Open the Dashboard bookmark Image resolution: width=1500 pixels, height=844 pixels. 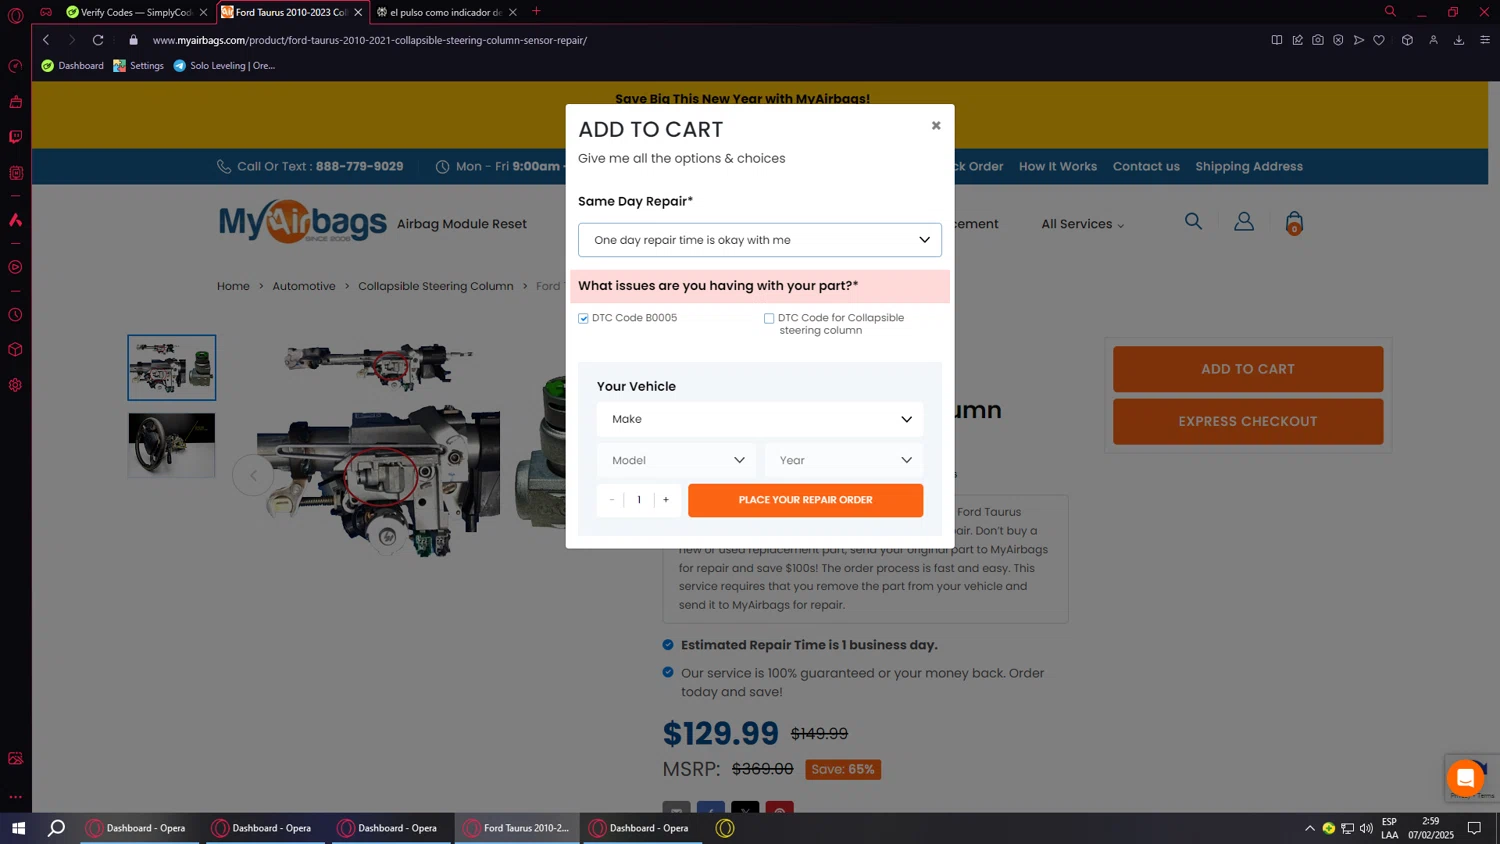pos(72,66)
